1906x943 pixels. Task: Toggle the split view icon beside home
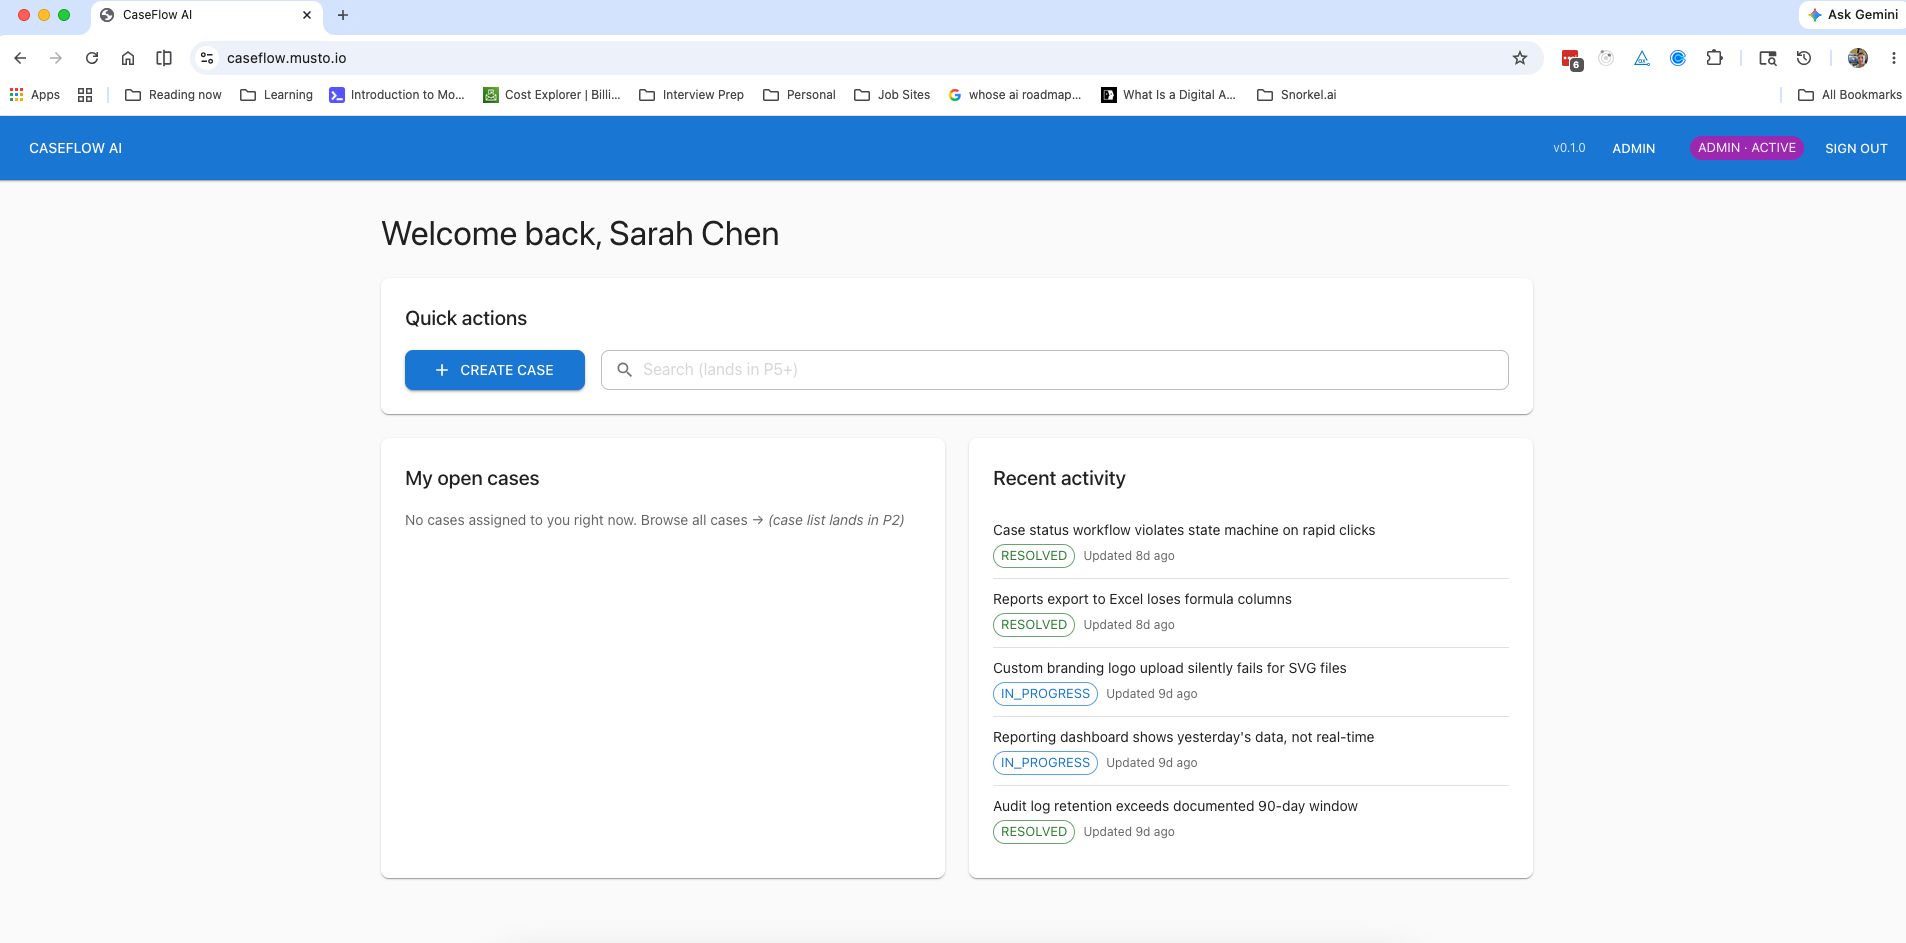(x=164, y=58)
